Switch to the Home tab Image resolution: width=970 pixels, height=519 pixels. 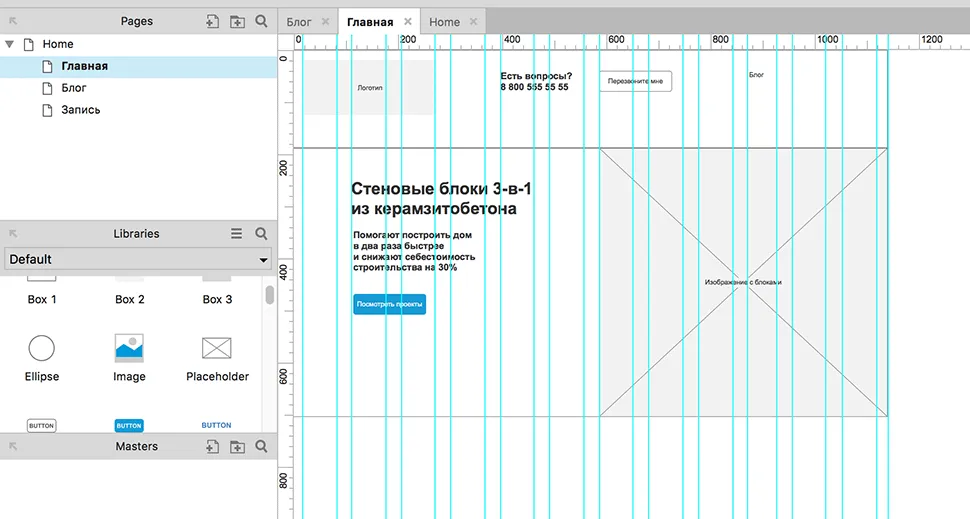pyautogui.click(x=444, y=22)
